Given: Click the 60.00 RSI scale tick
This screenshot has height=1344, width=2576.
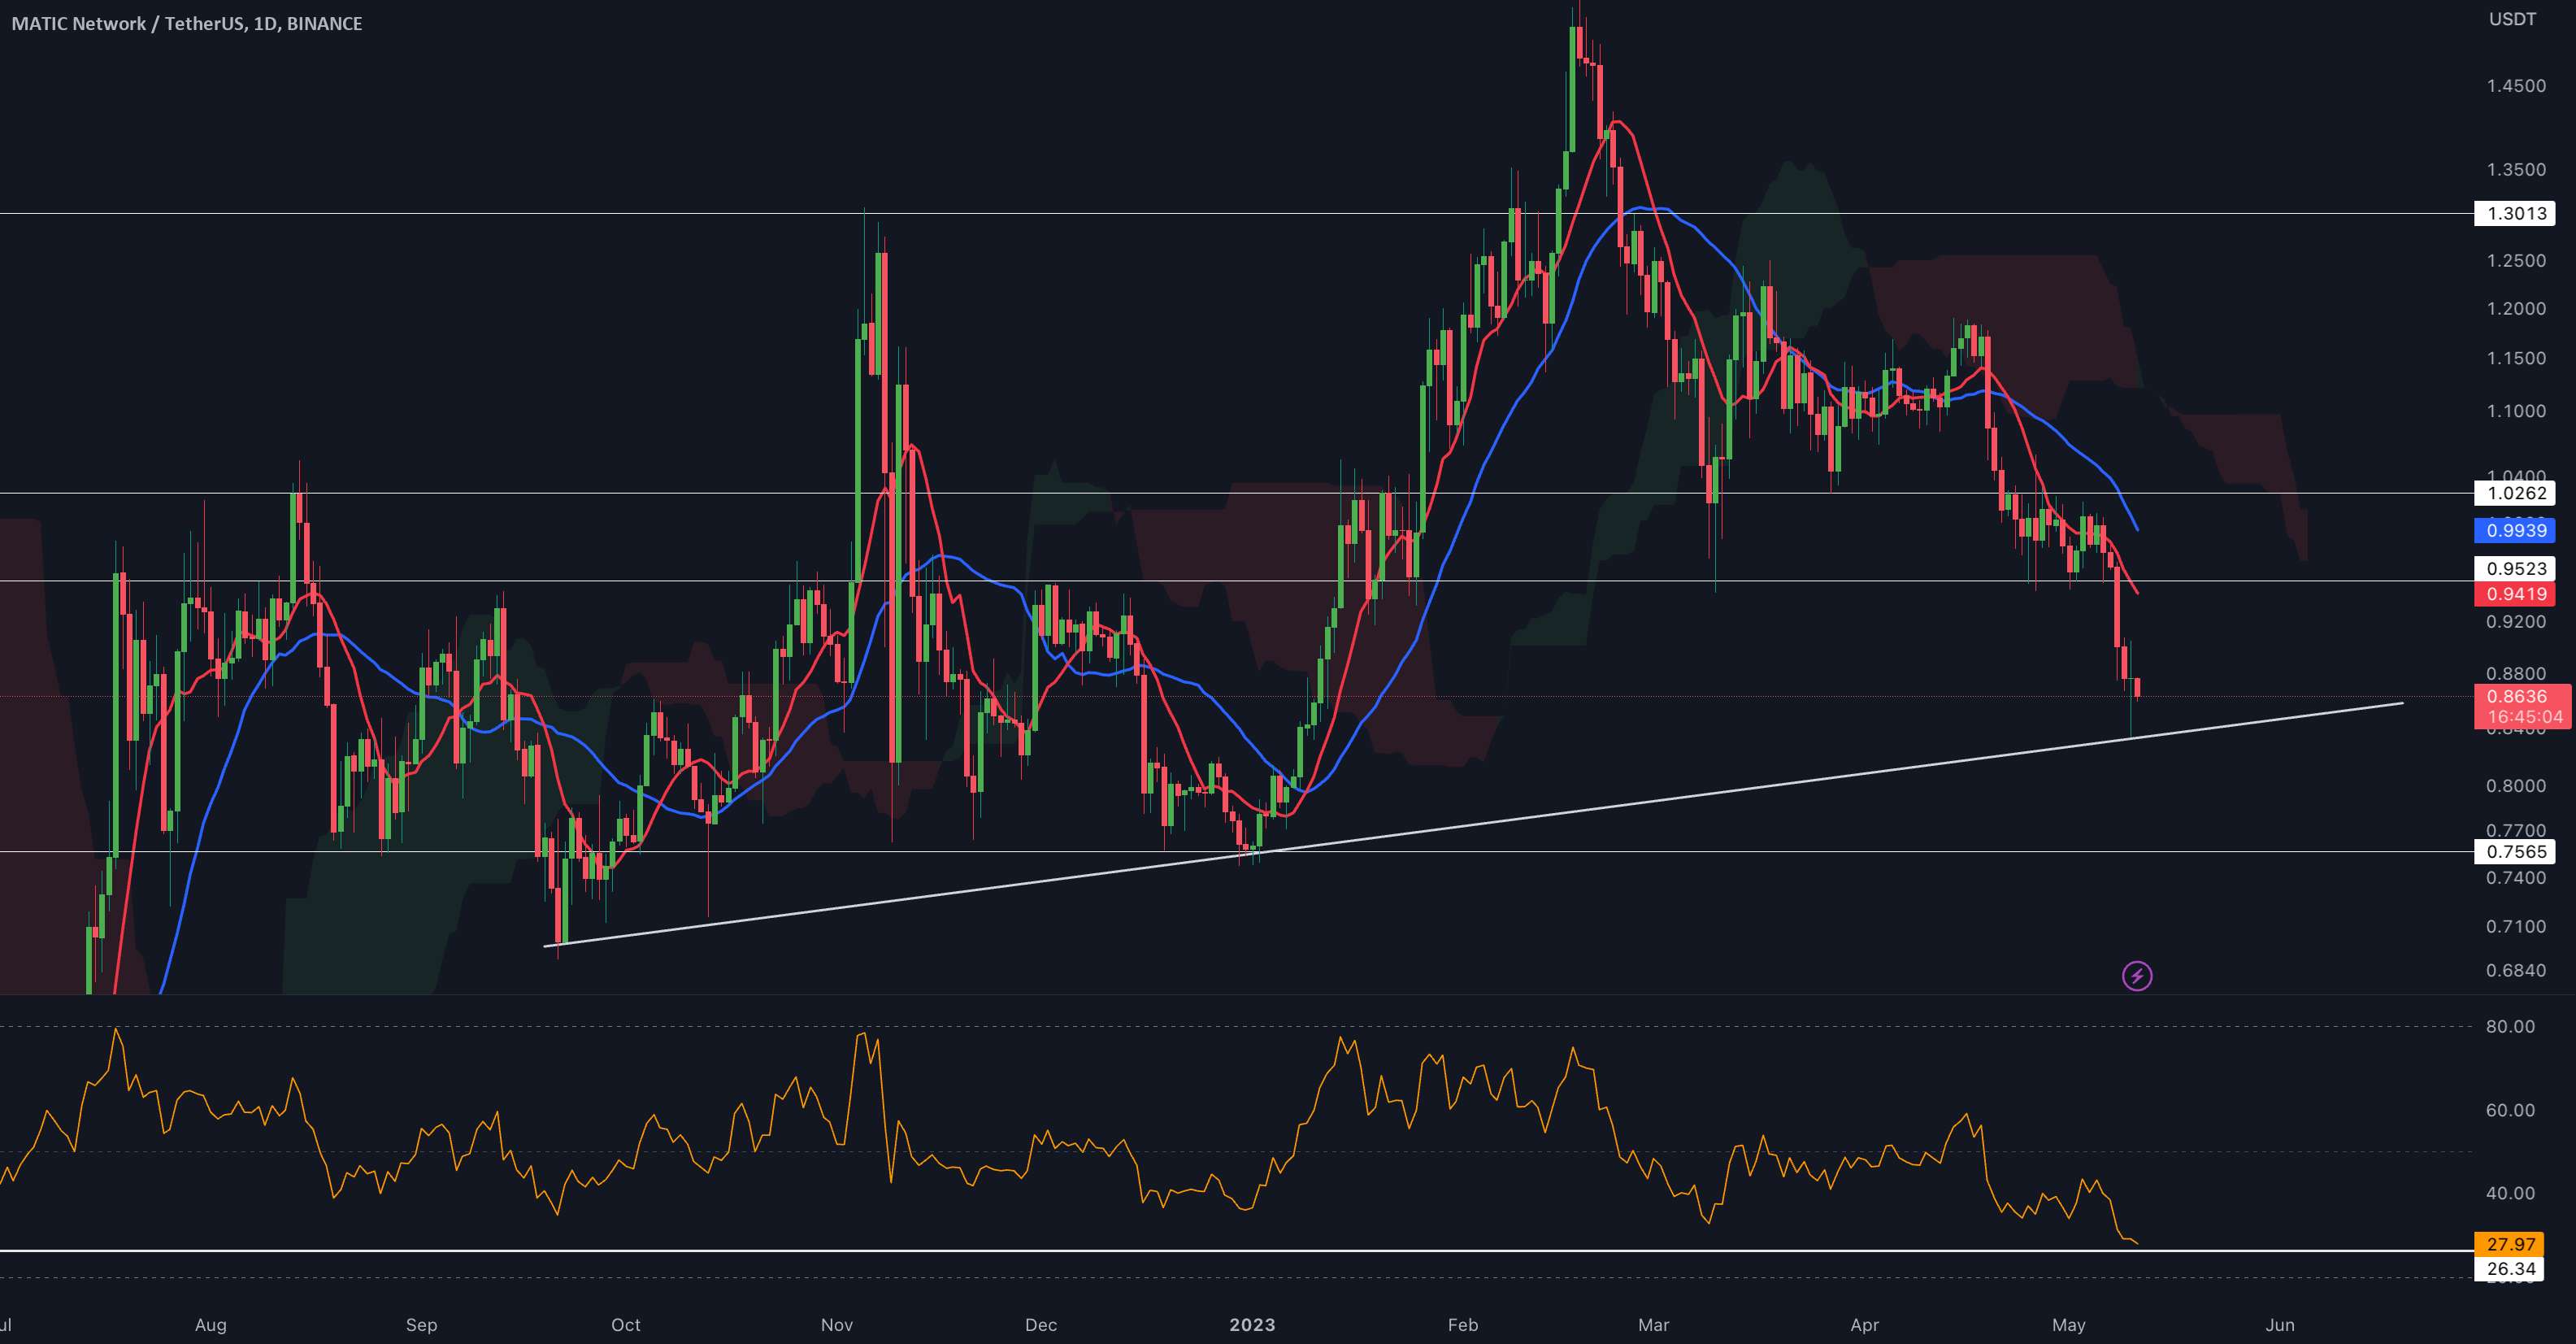Looking at the screenshot, I should [x=2510, y=1110].
